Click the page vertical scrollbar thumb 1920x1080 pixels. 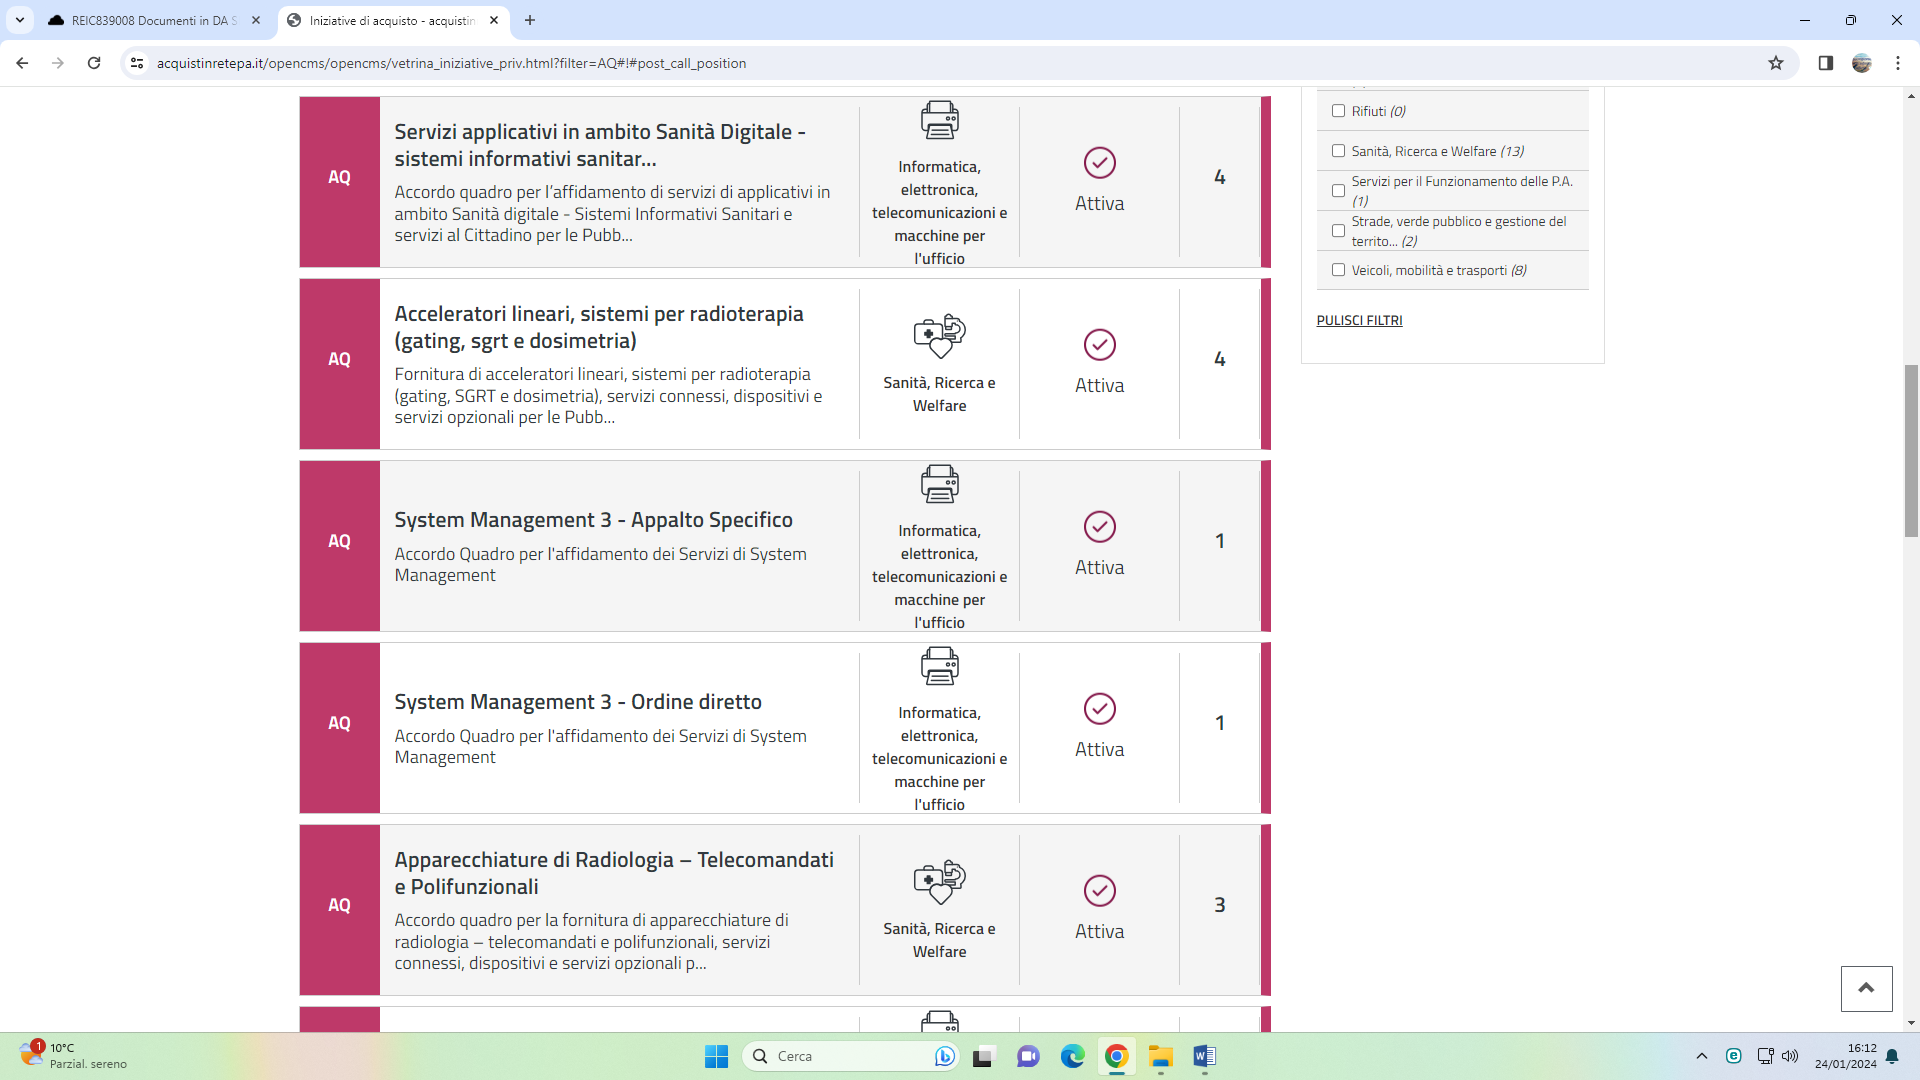tap(1911, 450)
